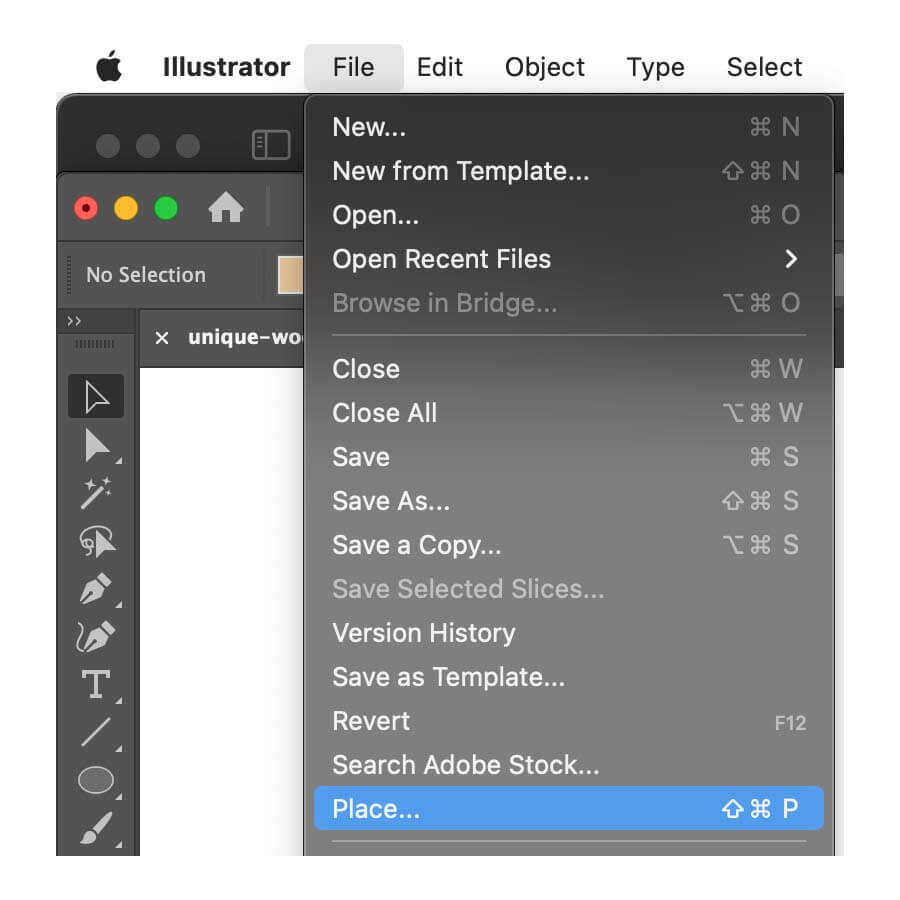Expand the toolbar with double-arrow chevrons

click(74, 321)
